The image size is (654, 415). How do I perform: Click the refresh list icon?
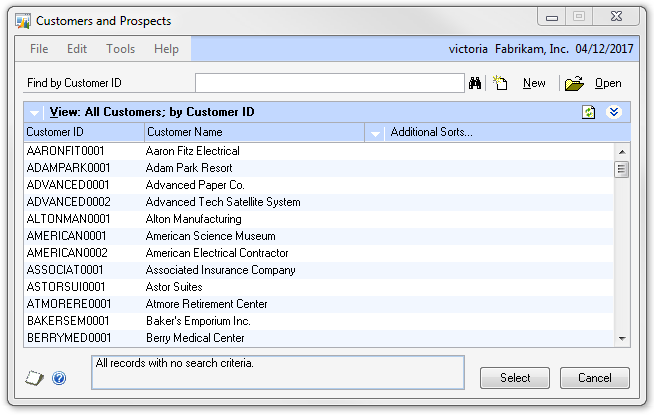coord(589,112)
